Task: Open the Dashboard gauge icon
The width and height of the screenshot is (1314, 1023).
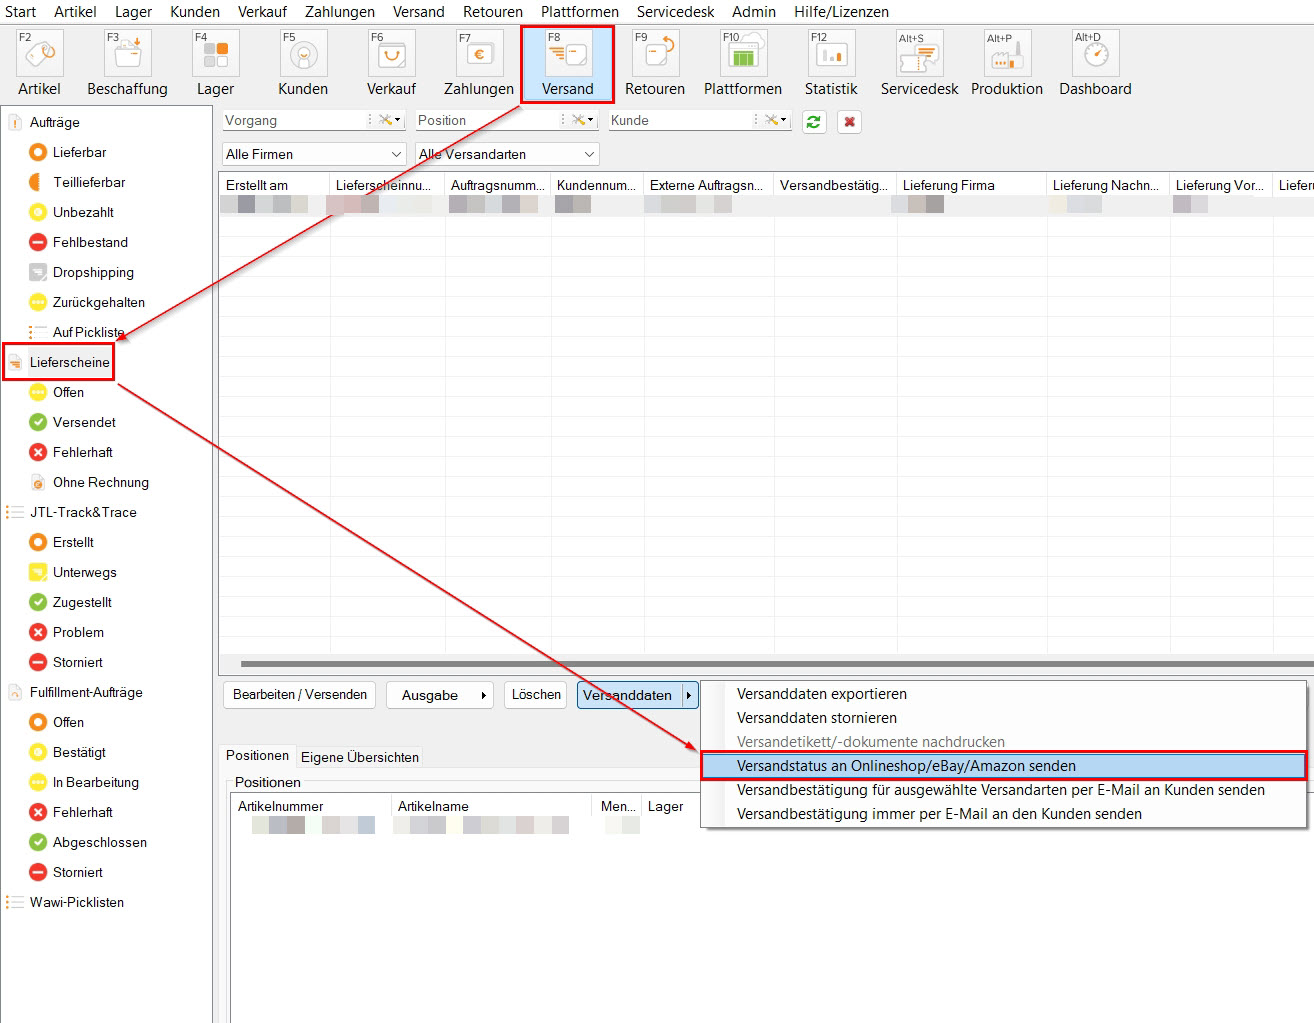Action: tap(1095, 55)
